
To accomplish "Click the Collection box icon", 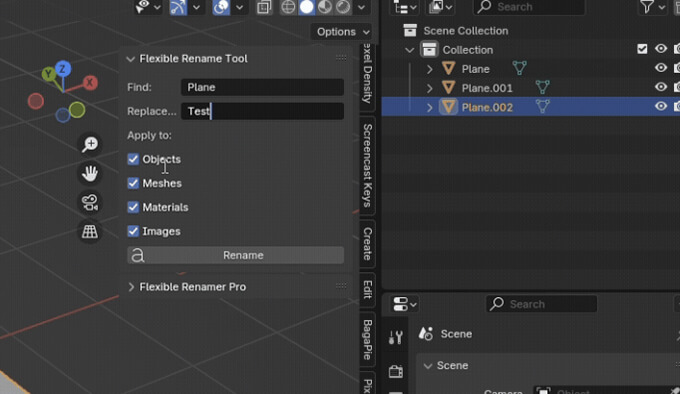I will pyautogui.click(x=429, y=50).
